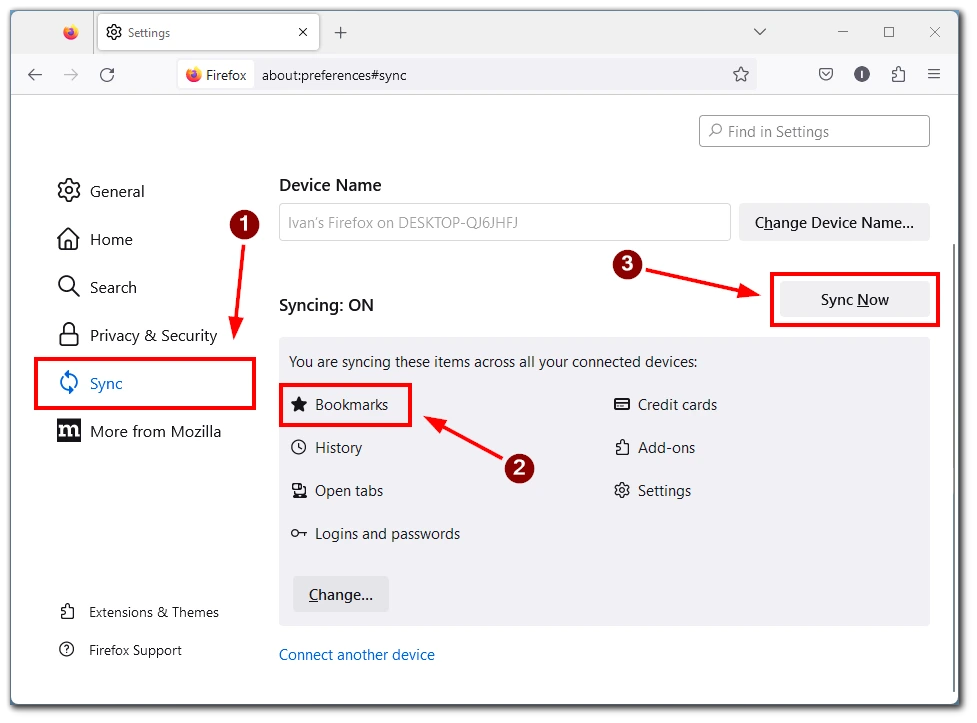Open the General settings category
Image resolution: width=977 pixels, height=723 pixels.
(101, 191)
